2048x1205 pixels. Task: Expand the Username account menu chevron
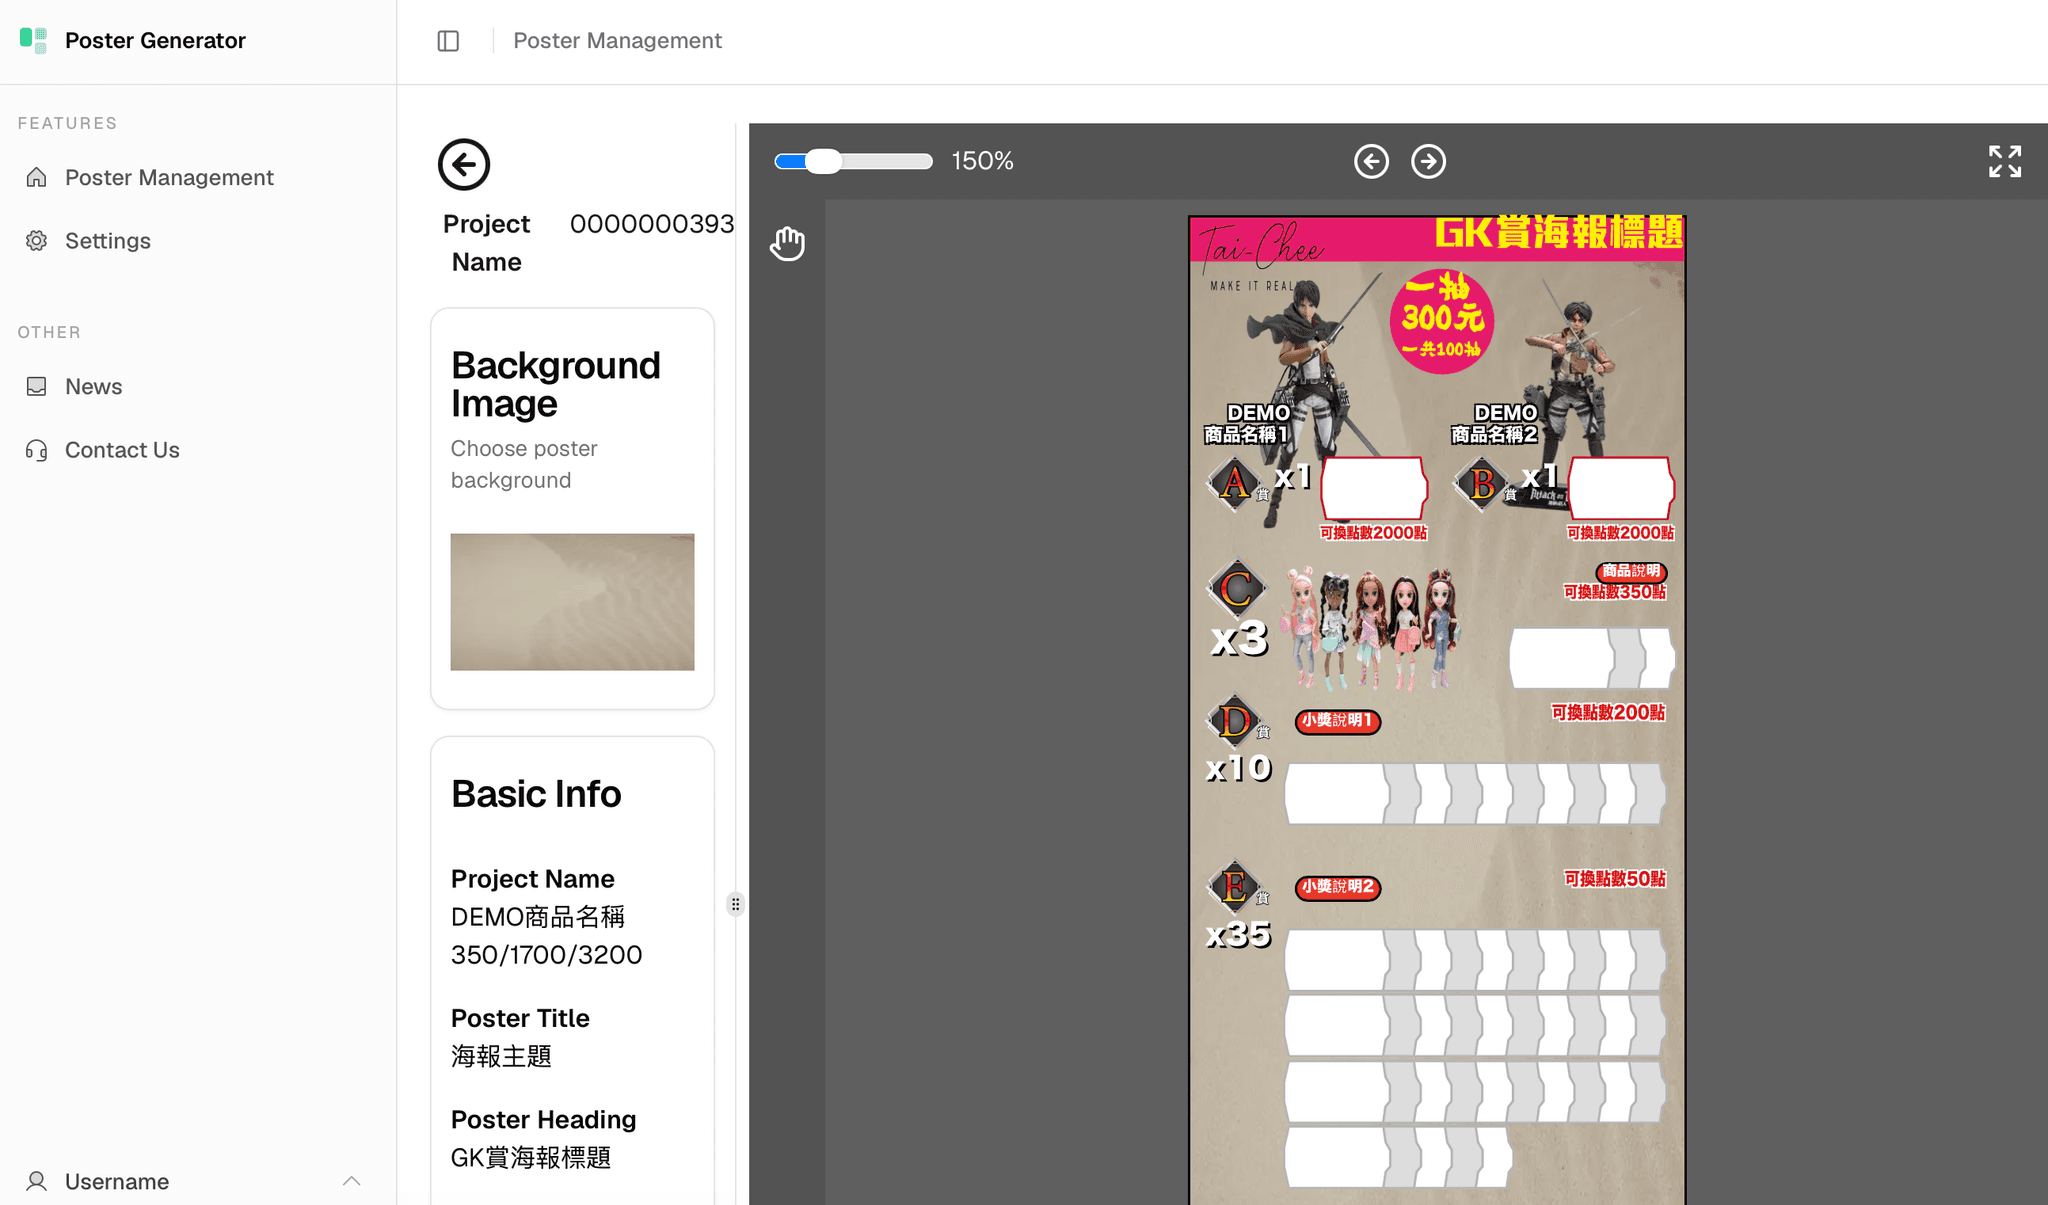[x=351, y=1181]
